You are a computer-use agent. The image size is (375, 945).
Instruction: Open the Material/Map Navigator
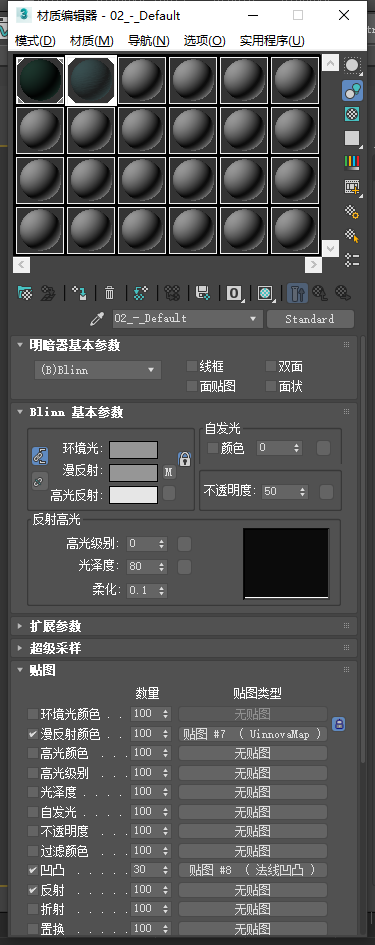pyautogui.click(x=353, y=260)
